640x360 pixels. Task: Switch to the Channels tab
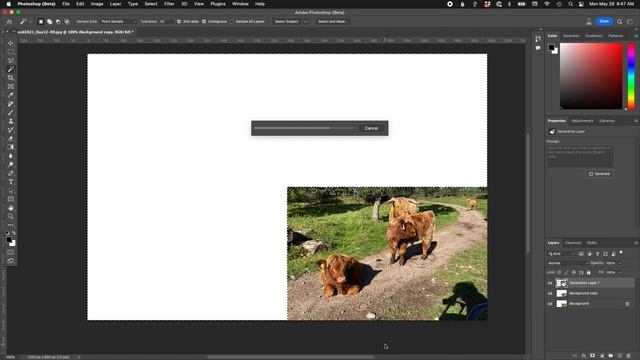point(573,243)
